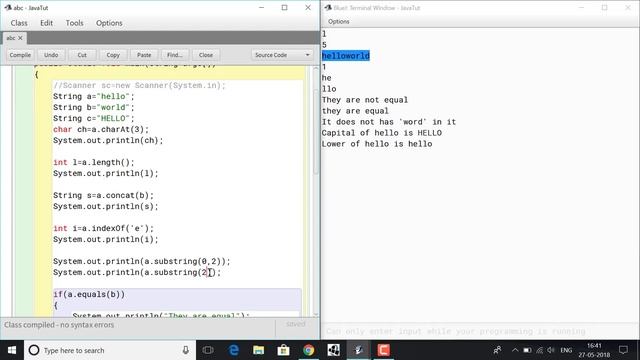This screenshot has height=360, width=640.
Task: Open File Explorer from the taskbar
Action: coord(258,350)
